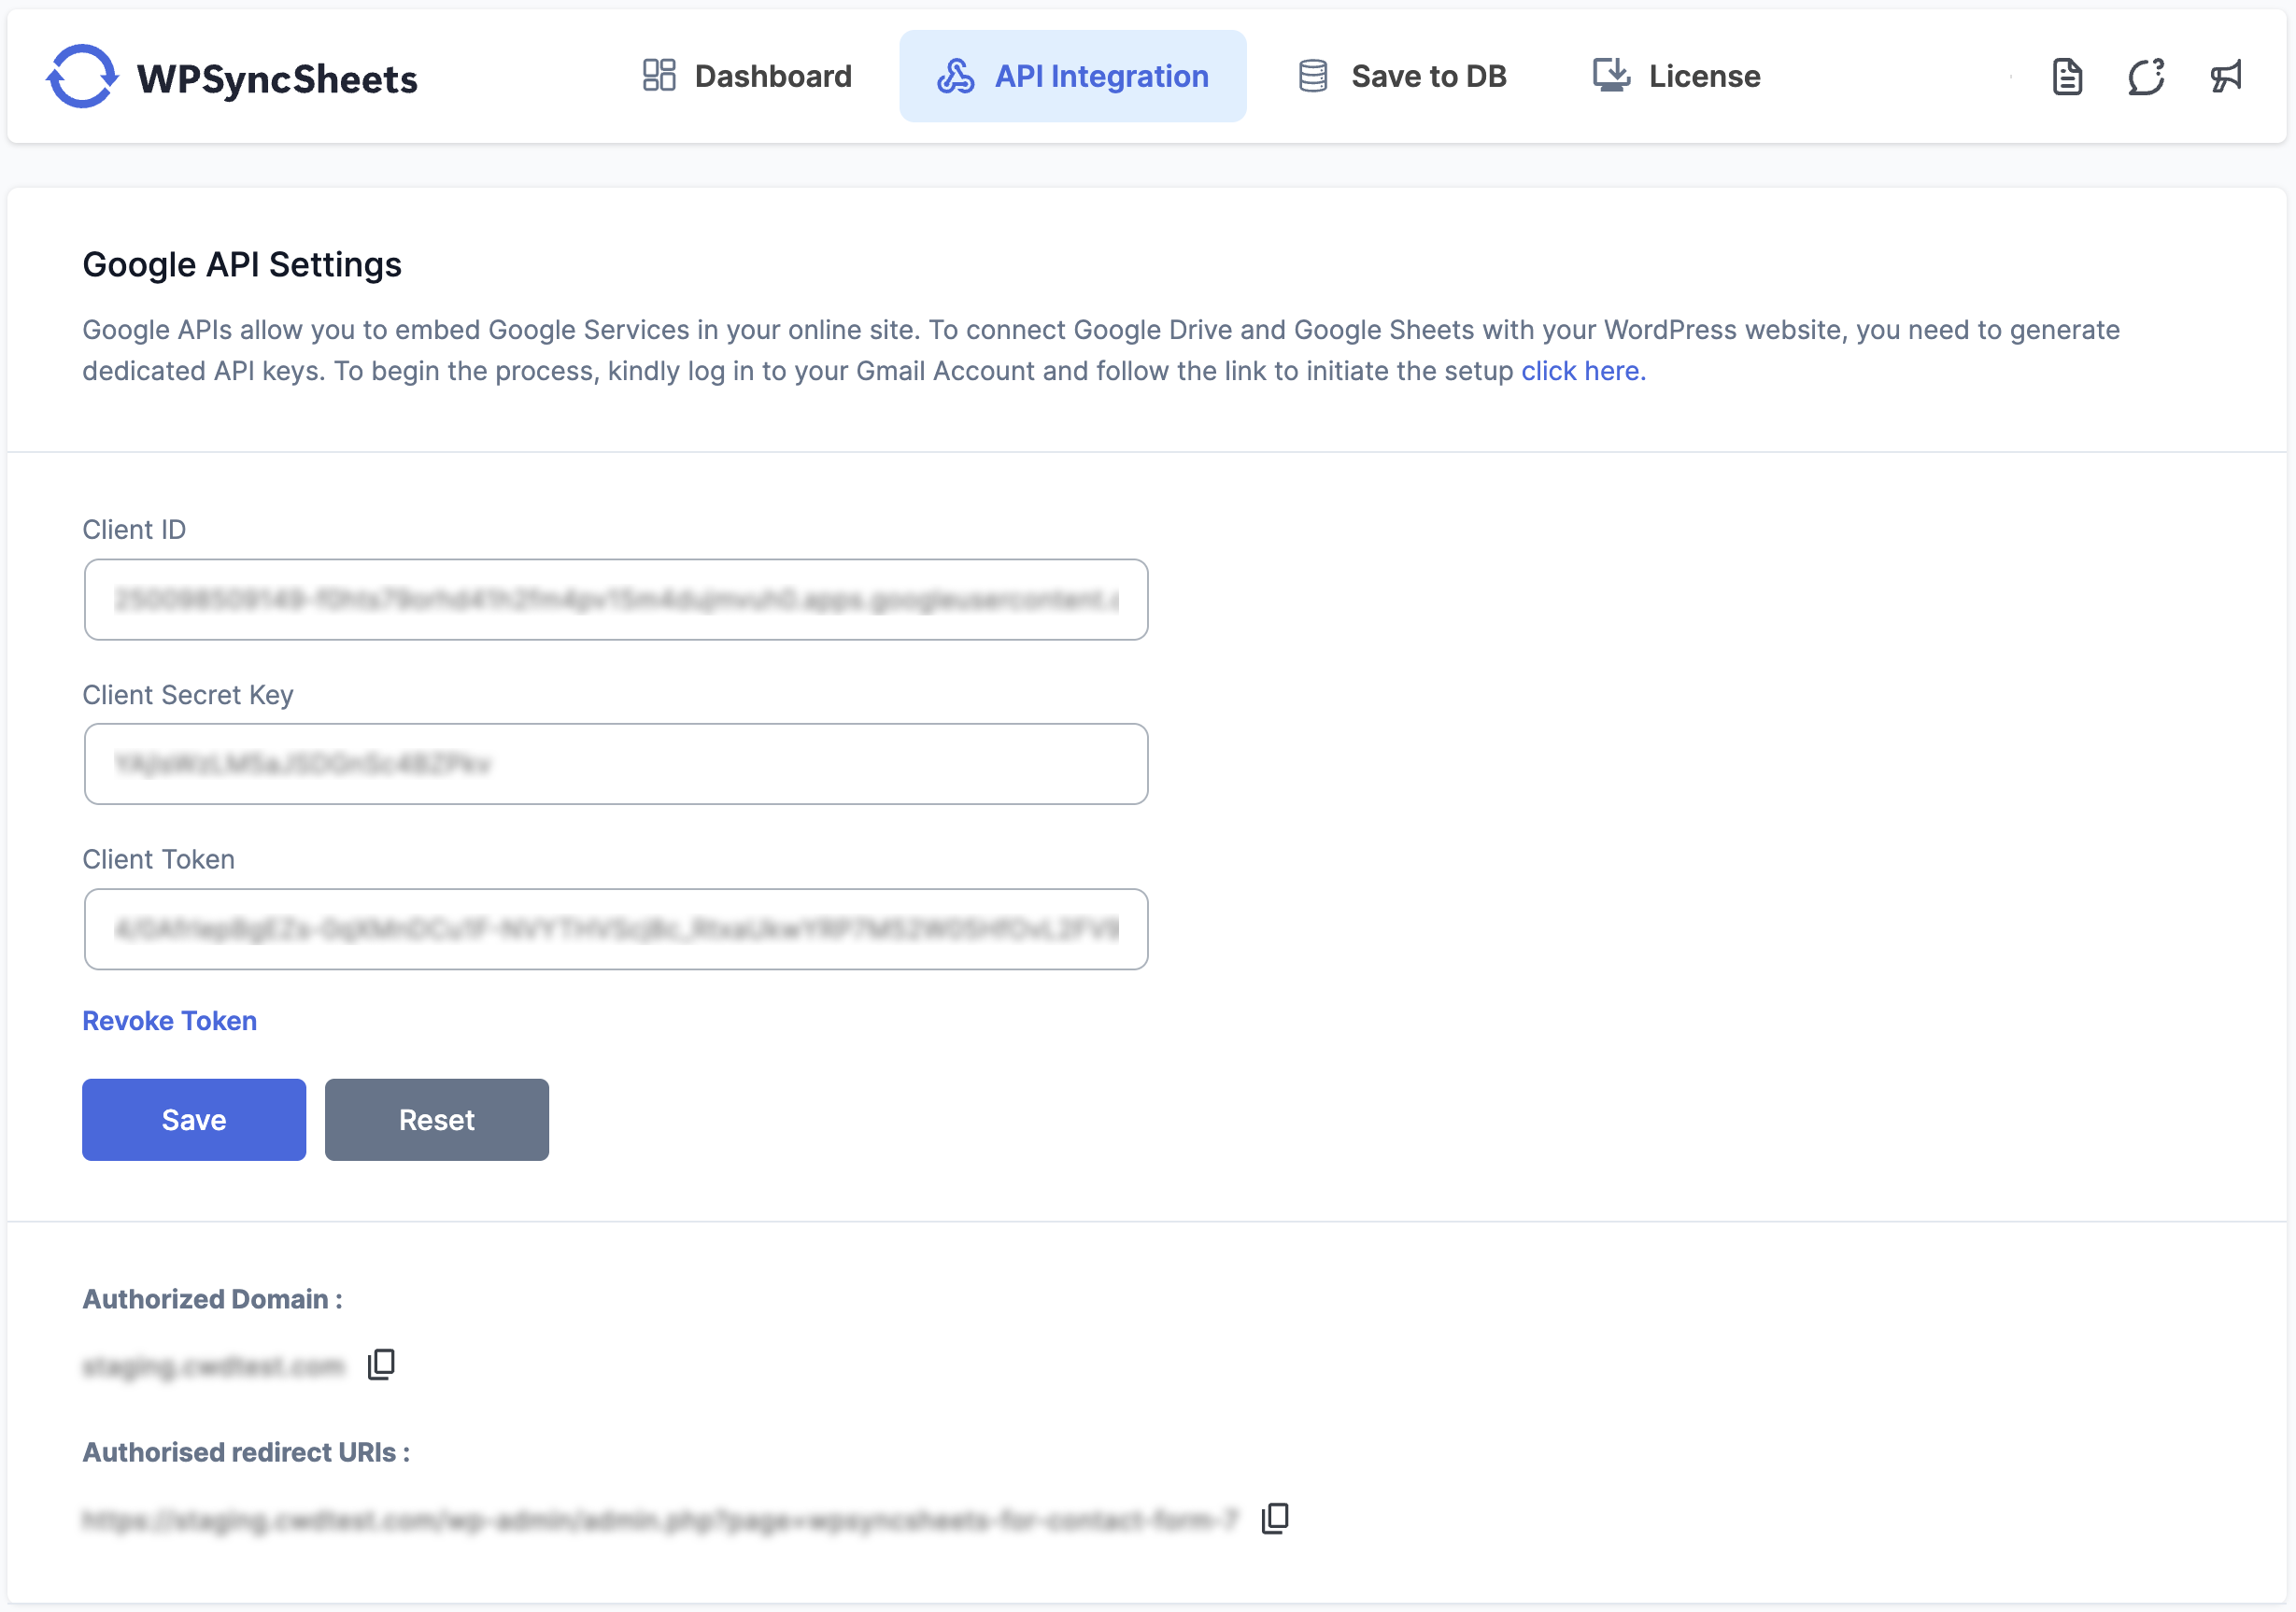Focus the Client ID input field
Screen dimensions: 2296x1612
pos(616,600)
